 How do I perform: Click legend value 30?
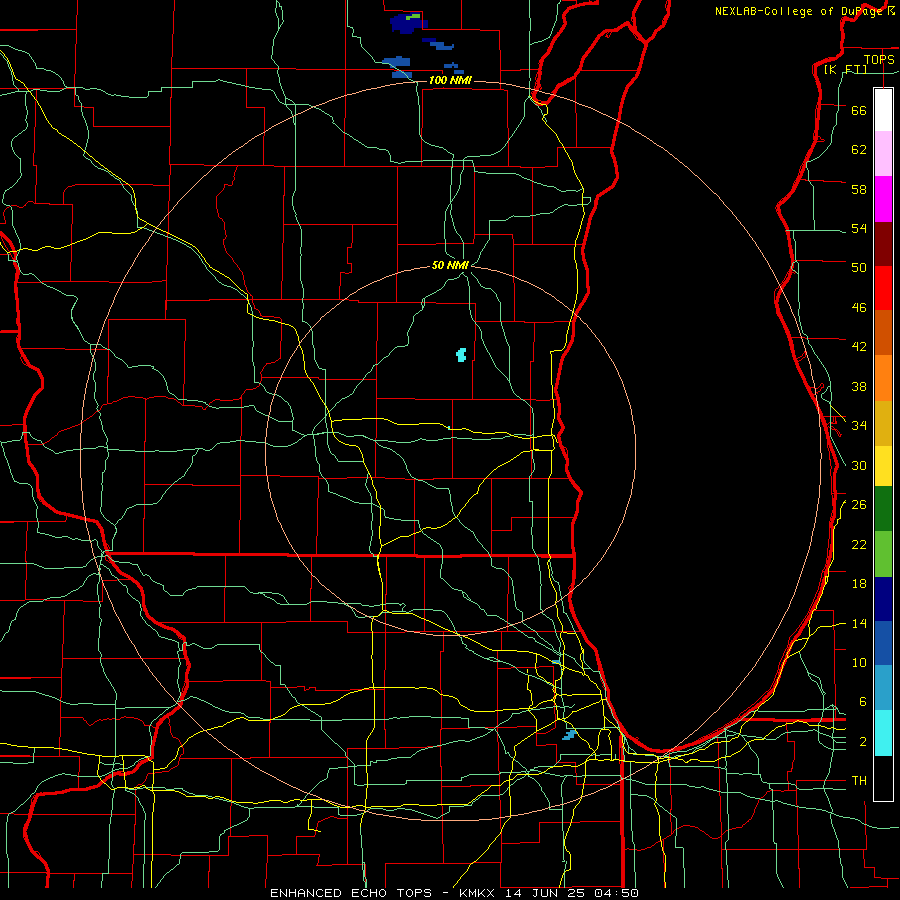click(x=859, y=465)
